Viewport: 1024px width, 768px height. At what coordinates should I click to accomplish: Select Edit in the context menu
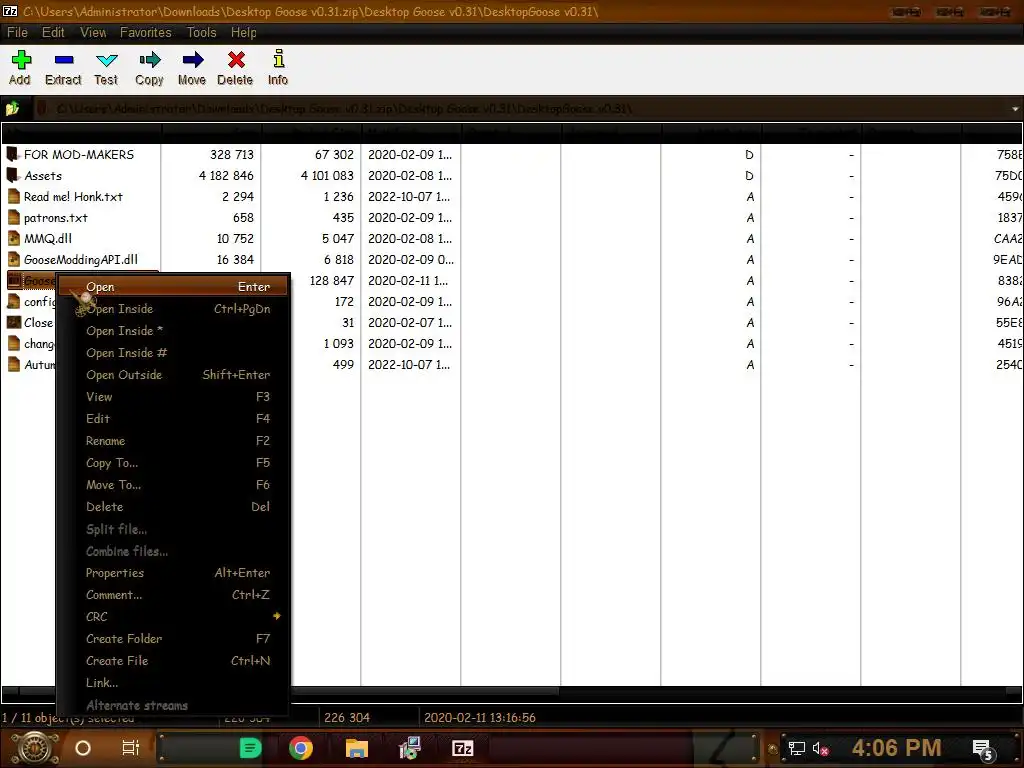(173, 419)
